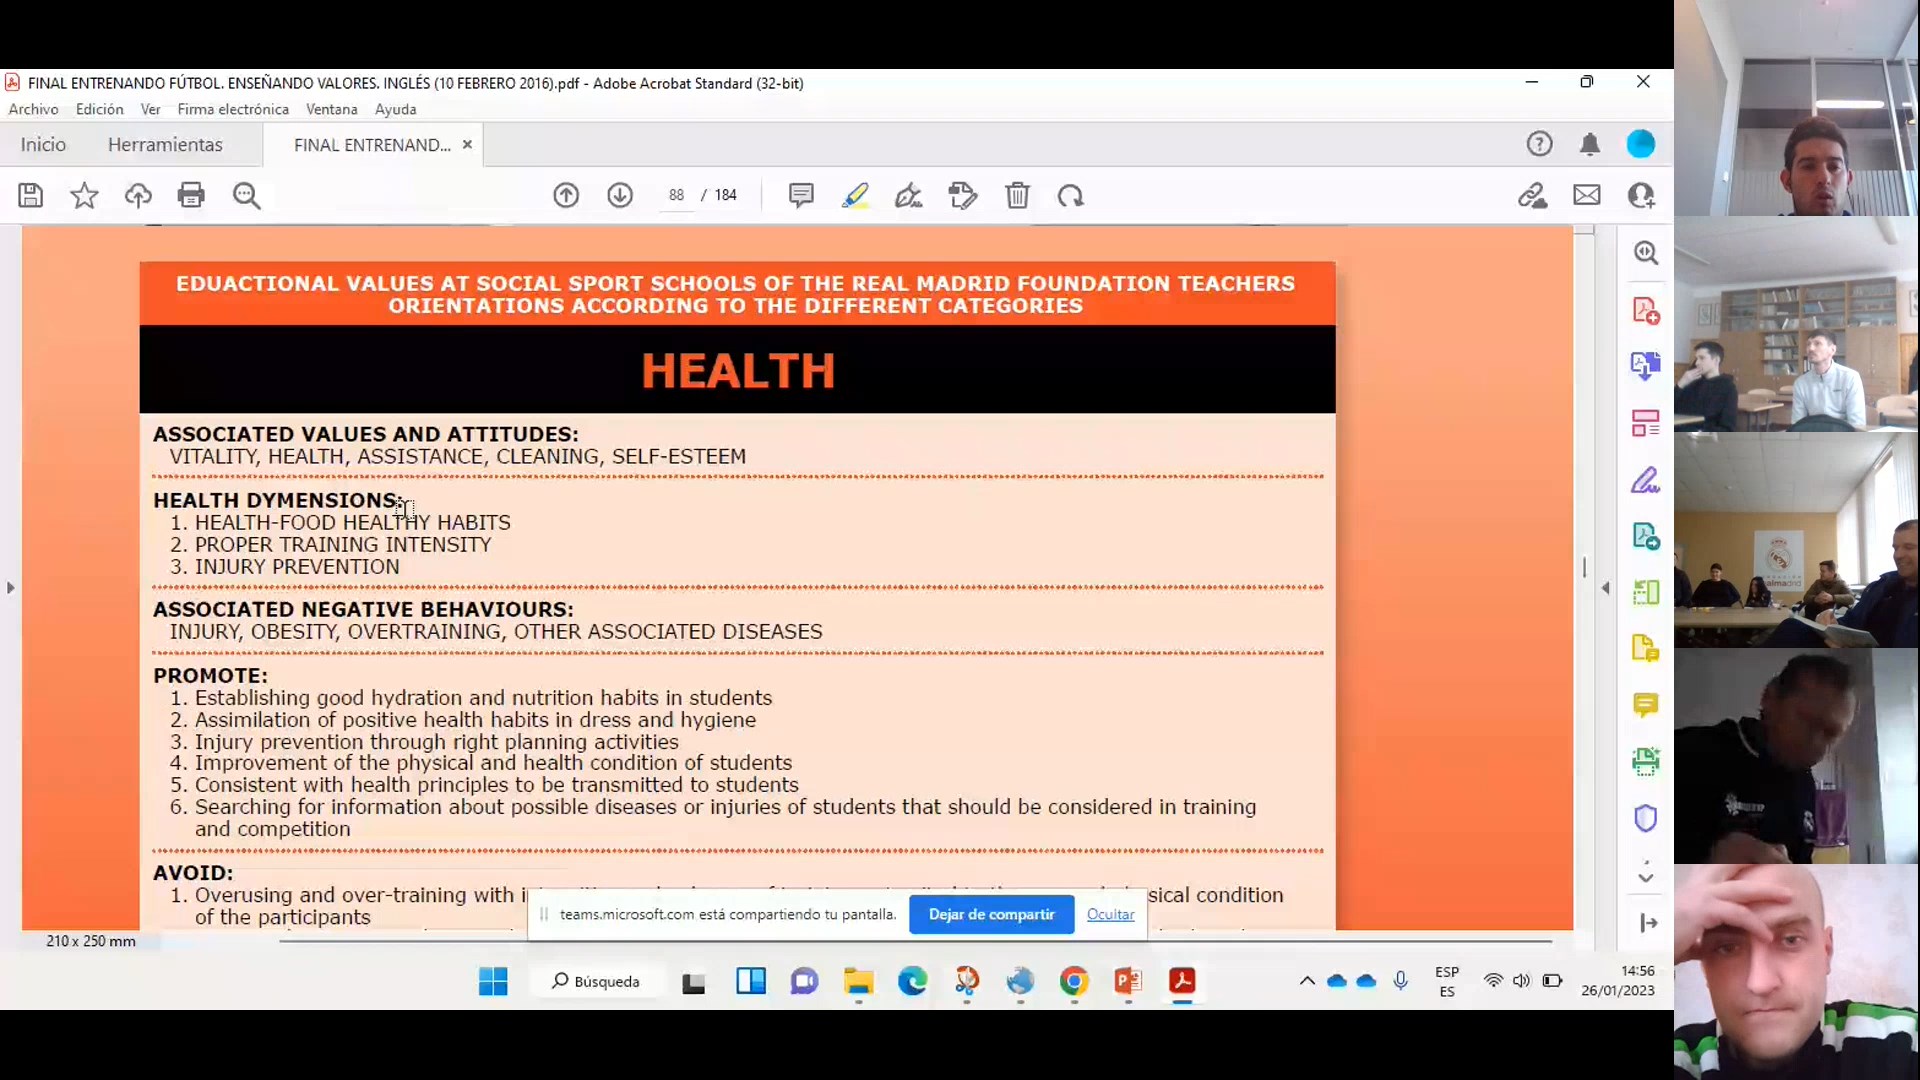This screenshot has height=1080, width=1920.
Task: Open the Archivo menu
Action: pyautogui.click(x=33, y=109)
